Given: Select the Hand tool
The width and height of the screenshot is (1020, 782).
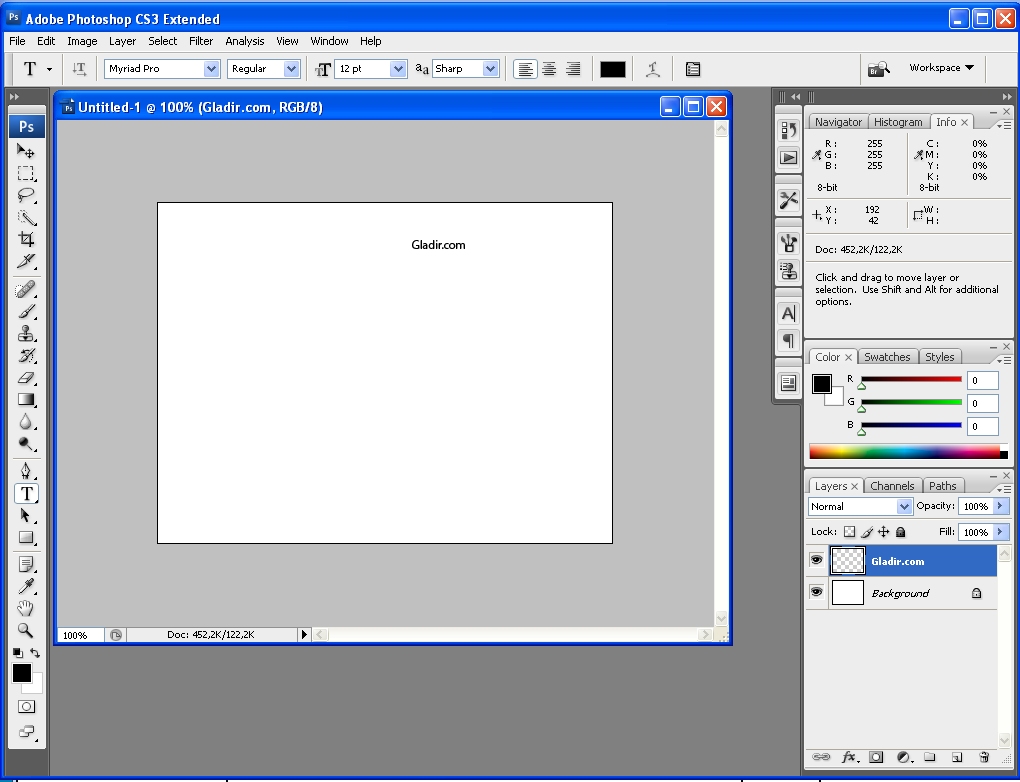Looking at the screenshot, I should tap(26, 608).
